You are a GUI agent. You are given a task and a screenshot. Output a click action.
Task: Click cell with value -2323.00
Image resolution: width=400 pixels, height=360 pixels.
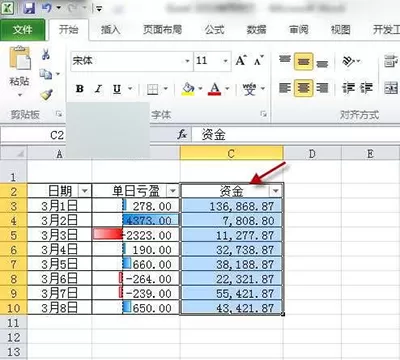coord(136,235)
